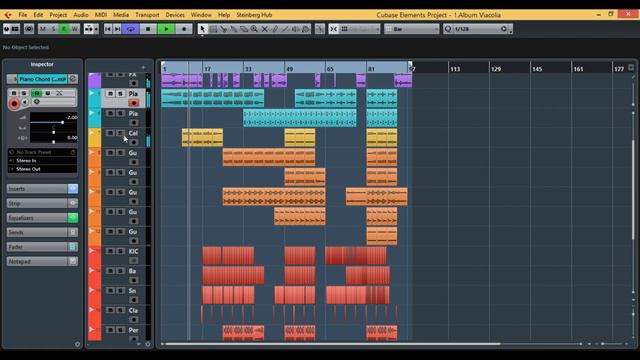Click the Piano Chord track name field
640x360 pixels.
(x=43, y=79)
